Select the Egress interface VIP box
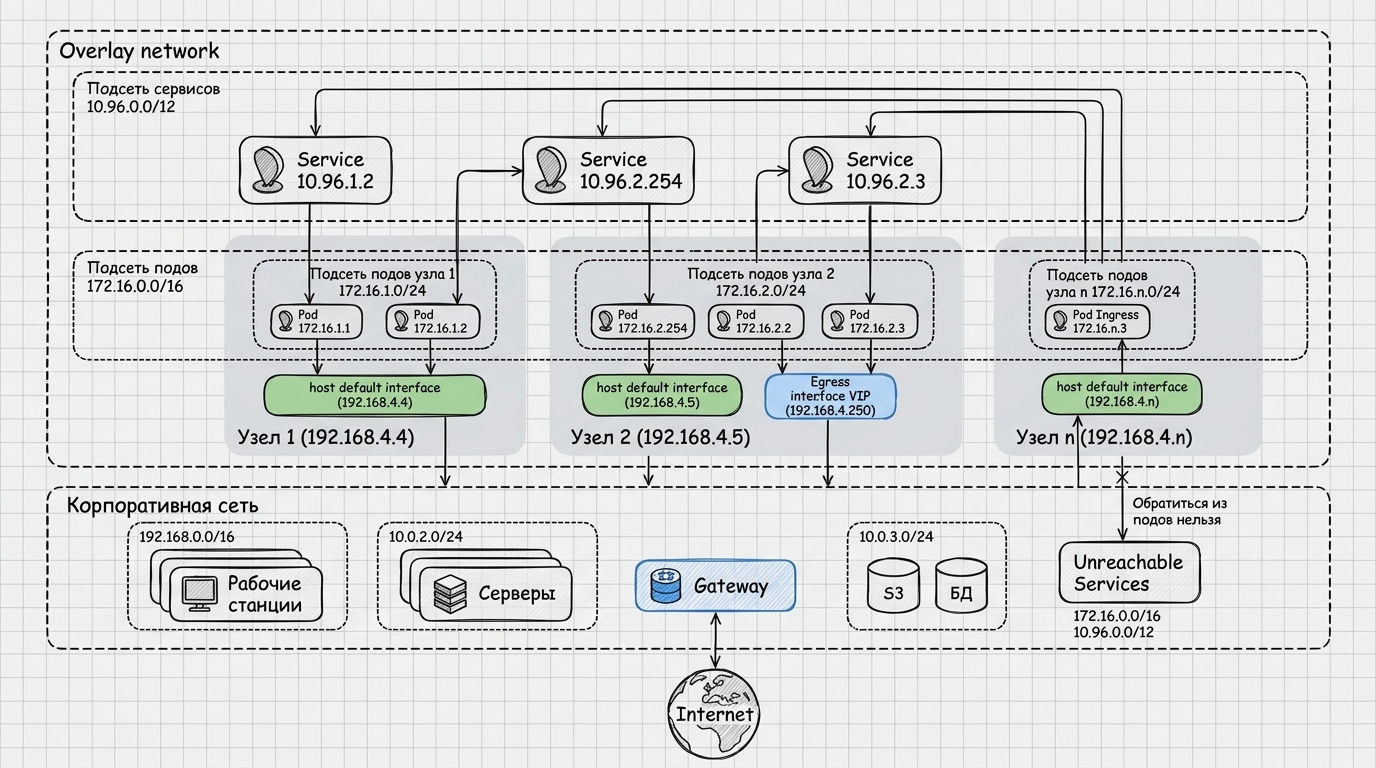The width and height of the screenshot is (1376, 768). click(831, 396)
